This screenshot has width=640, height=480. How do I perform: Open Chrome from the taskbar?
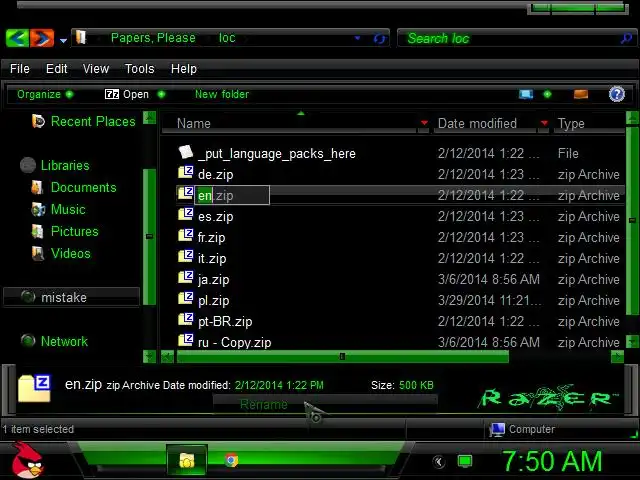click(231, 460)
